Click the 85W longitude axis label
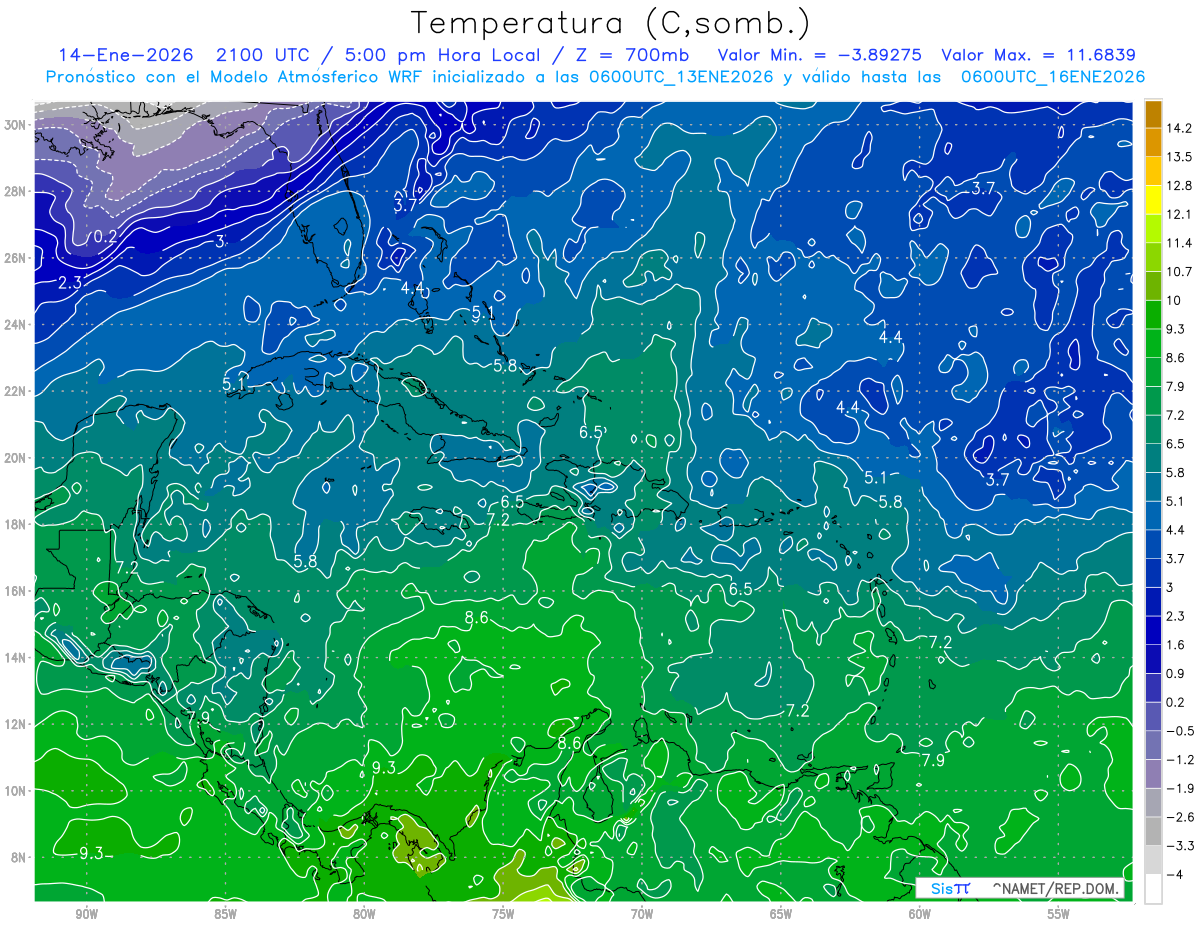The height and width of the screenshot is (927, 1200). click(225, 913)
